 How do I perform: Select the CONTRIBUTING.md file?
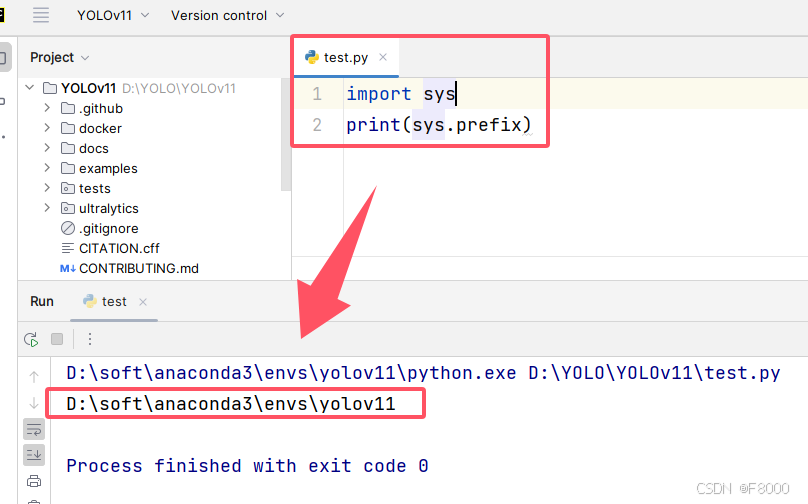coord(139,268)
